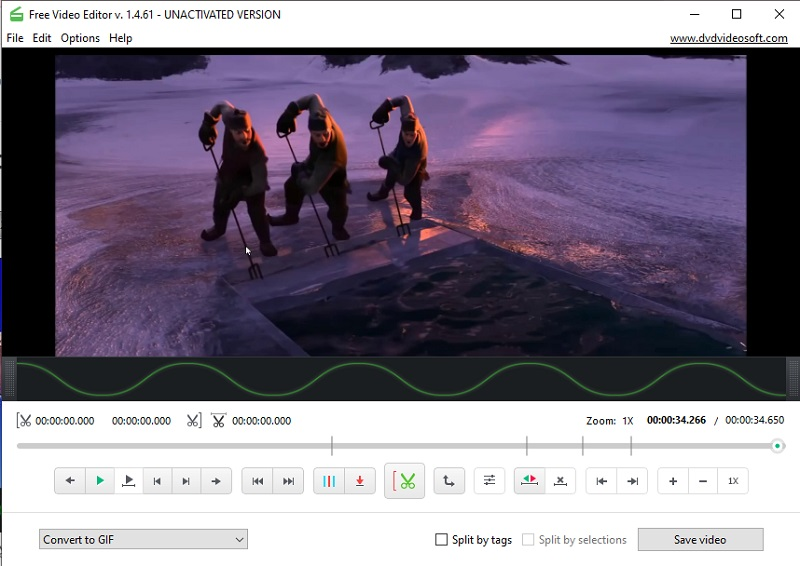Click the green playhead knob on seek bar

click(x=778, y=446)
